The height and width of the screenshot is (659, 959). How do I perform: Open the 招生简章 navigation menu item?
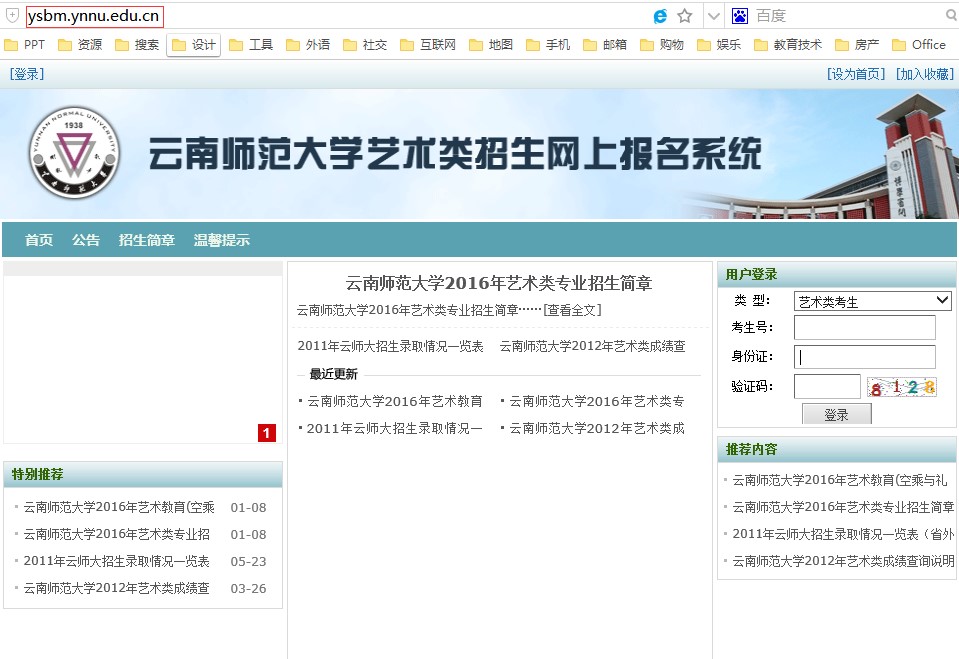point(146,240)
